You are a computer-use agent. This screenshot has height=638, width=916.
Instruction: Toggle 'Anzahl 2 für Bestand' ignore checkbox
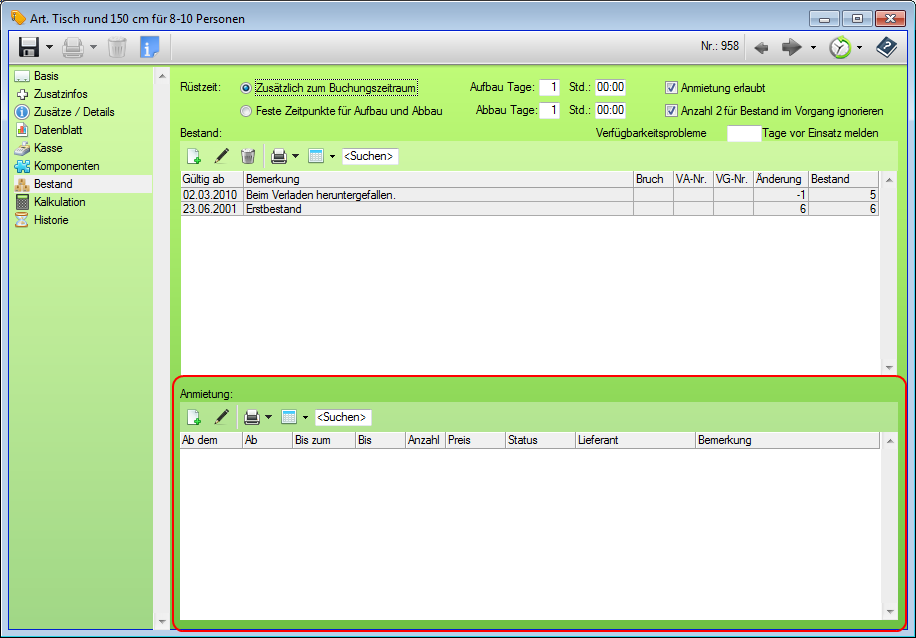[672, 111]
